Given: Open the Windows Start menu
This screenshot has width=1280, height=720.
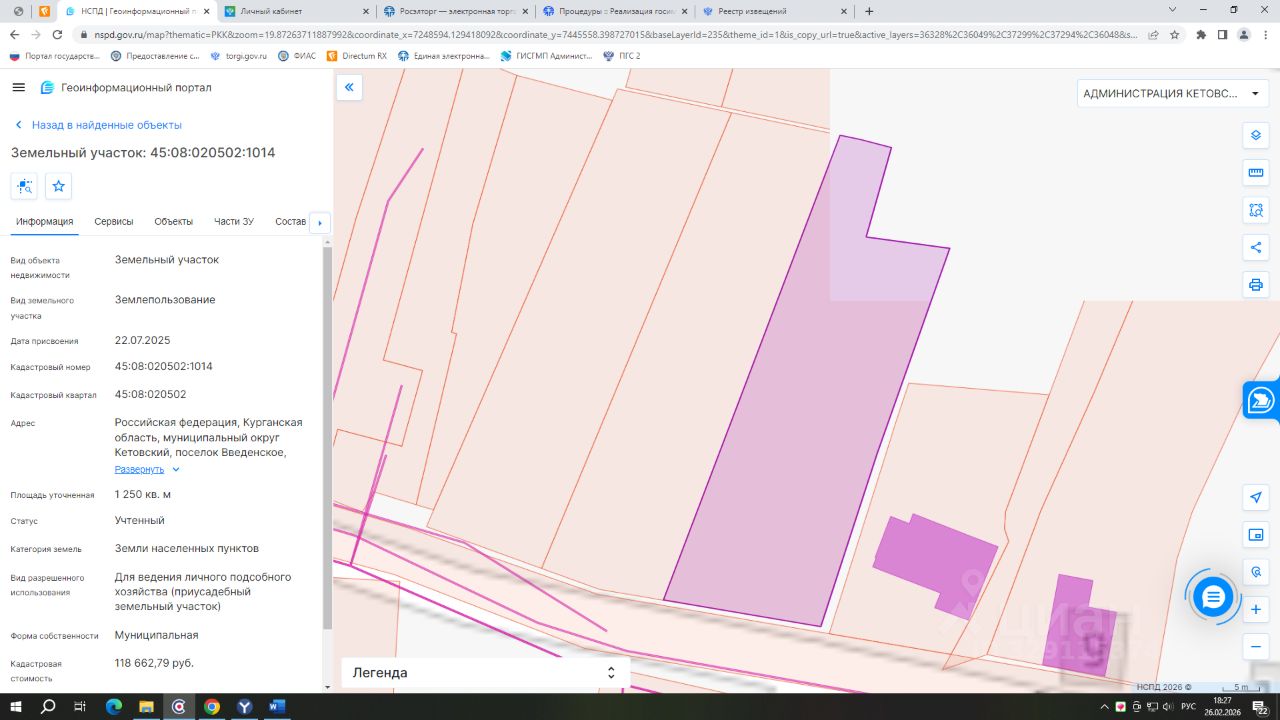Looking at the screenshot, I should (x=15, y=707).
